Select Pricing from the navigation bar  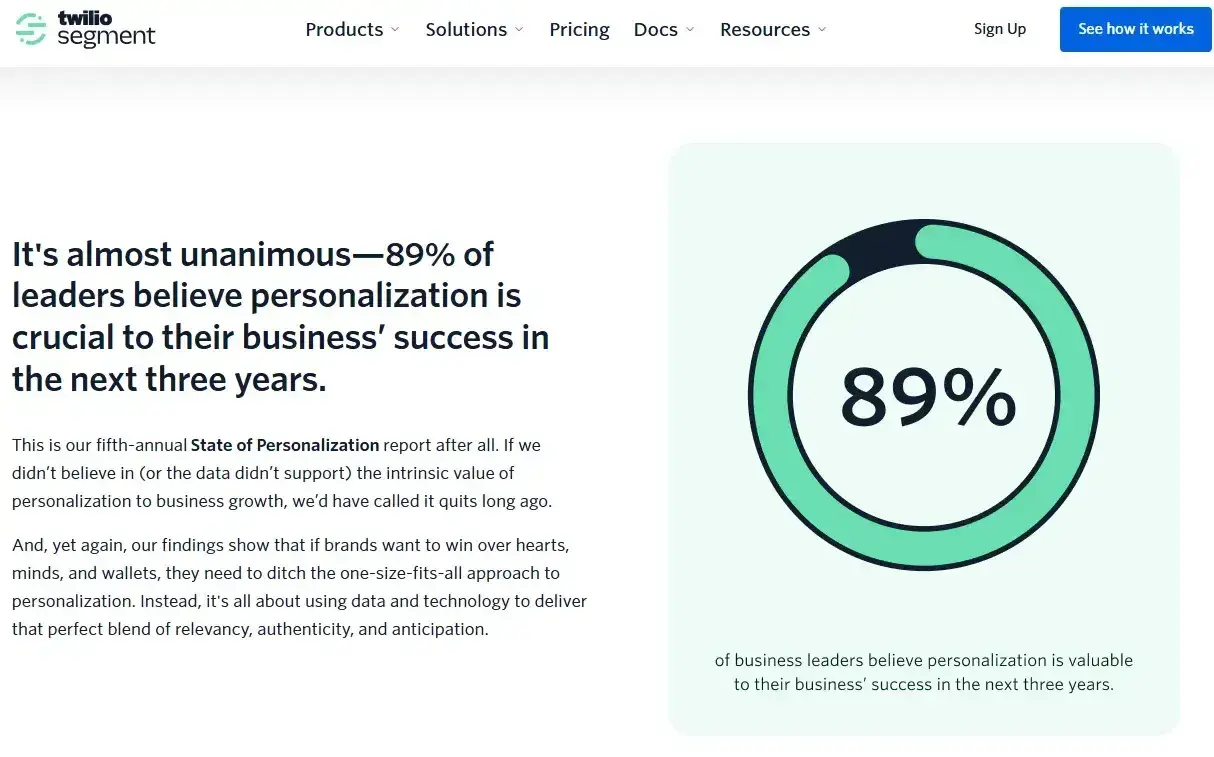tap(579, 30)
